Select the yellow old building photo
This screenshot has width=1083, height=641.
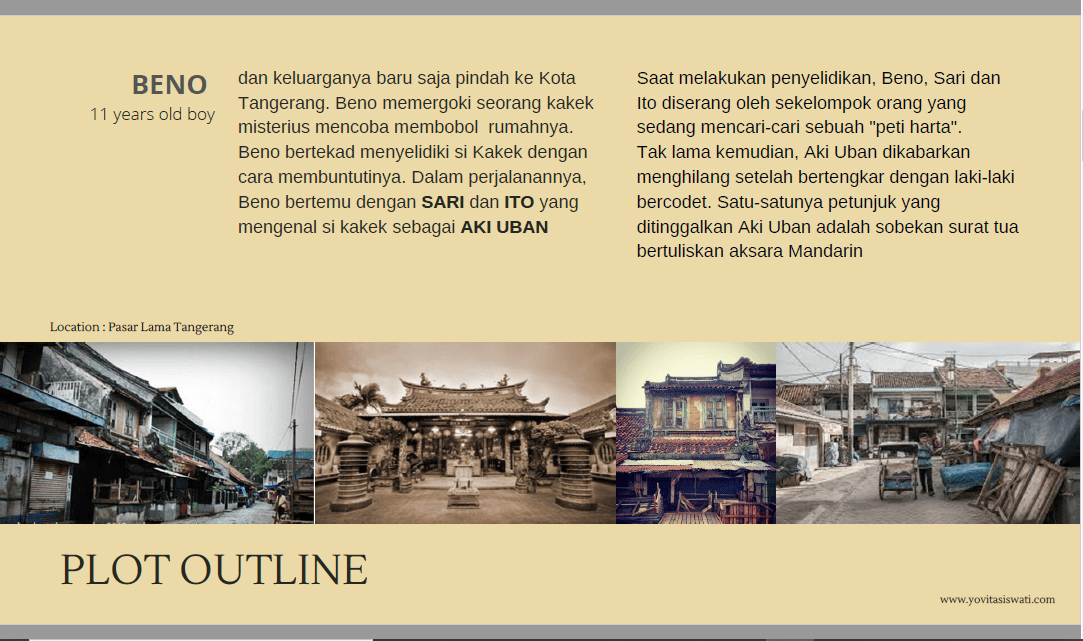click(696, 432)
